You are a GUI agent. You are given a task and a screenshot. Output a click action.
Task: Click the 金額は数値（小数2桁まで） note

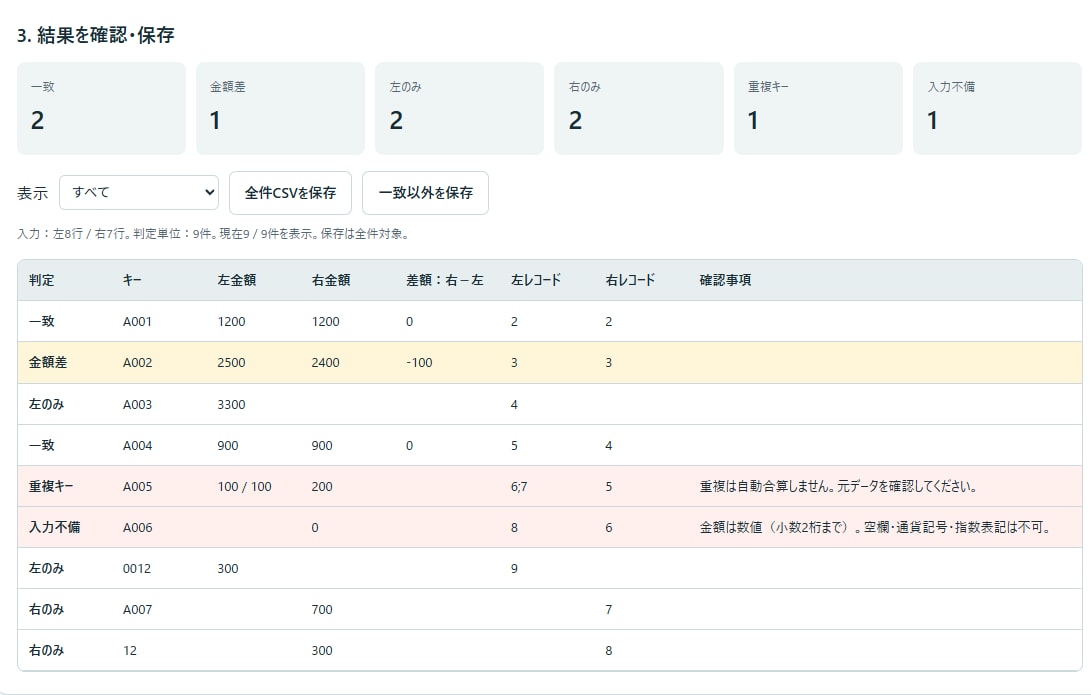(x=875, y=527)
